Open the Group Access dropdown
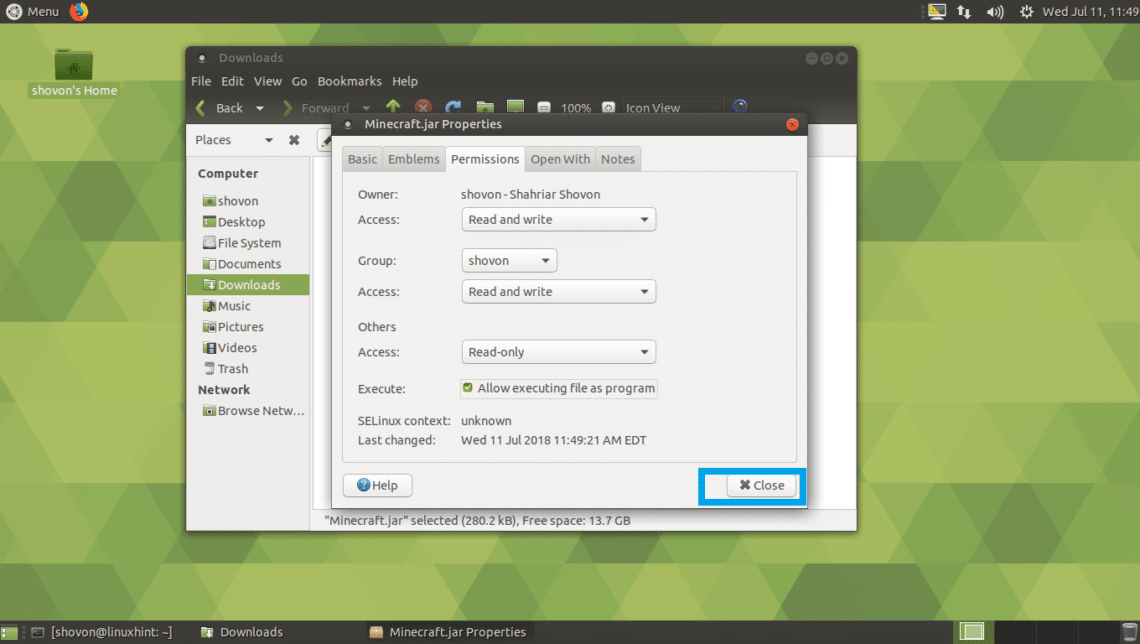This screenshot has height=644, width=1140. tap(559, 292)
